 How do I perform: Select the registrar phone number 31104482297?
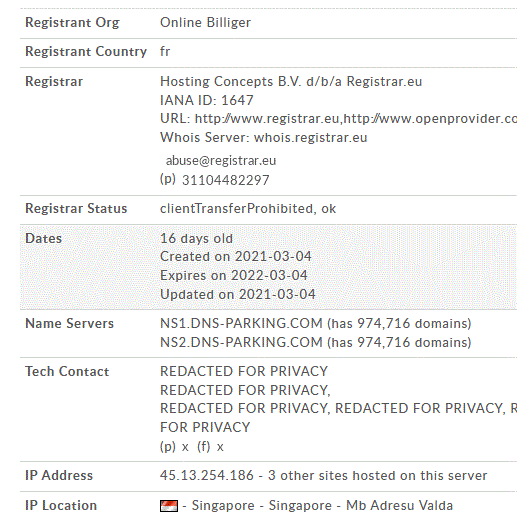[x=226, y=180]
